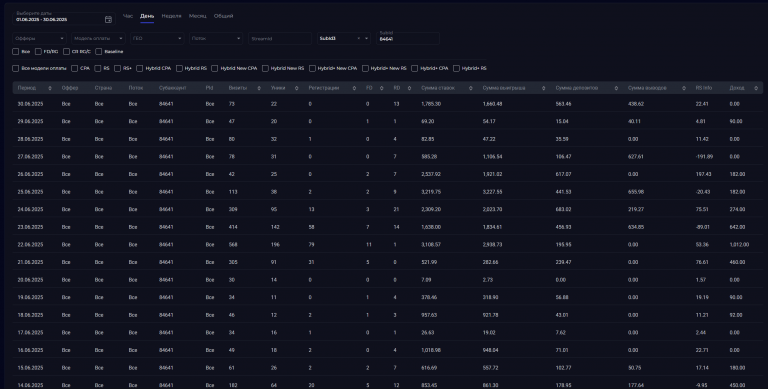Screen dimensions: 768x389
Task: Open the Поток dropdown
Action: pyautogui.click(x=216, y=38)
